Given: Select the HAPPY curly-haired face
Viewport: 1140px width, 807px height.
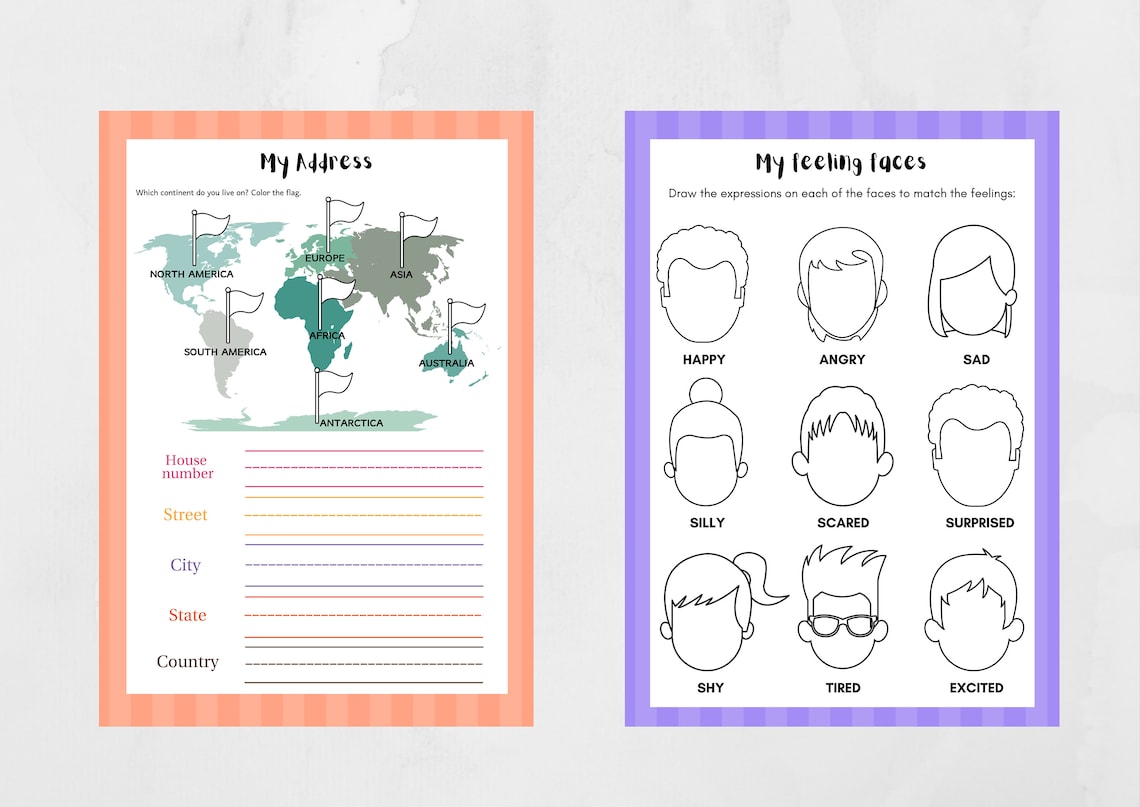Looking at the screenshot, I should click(703, 283).
